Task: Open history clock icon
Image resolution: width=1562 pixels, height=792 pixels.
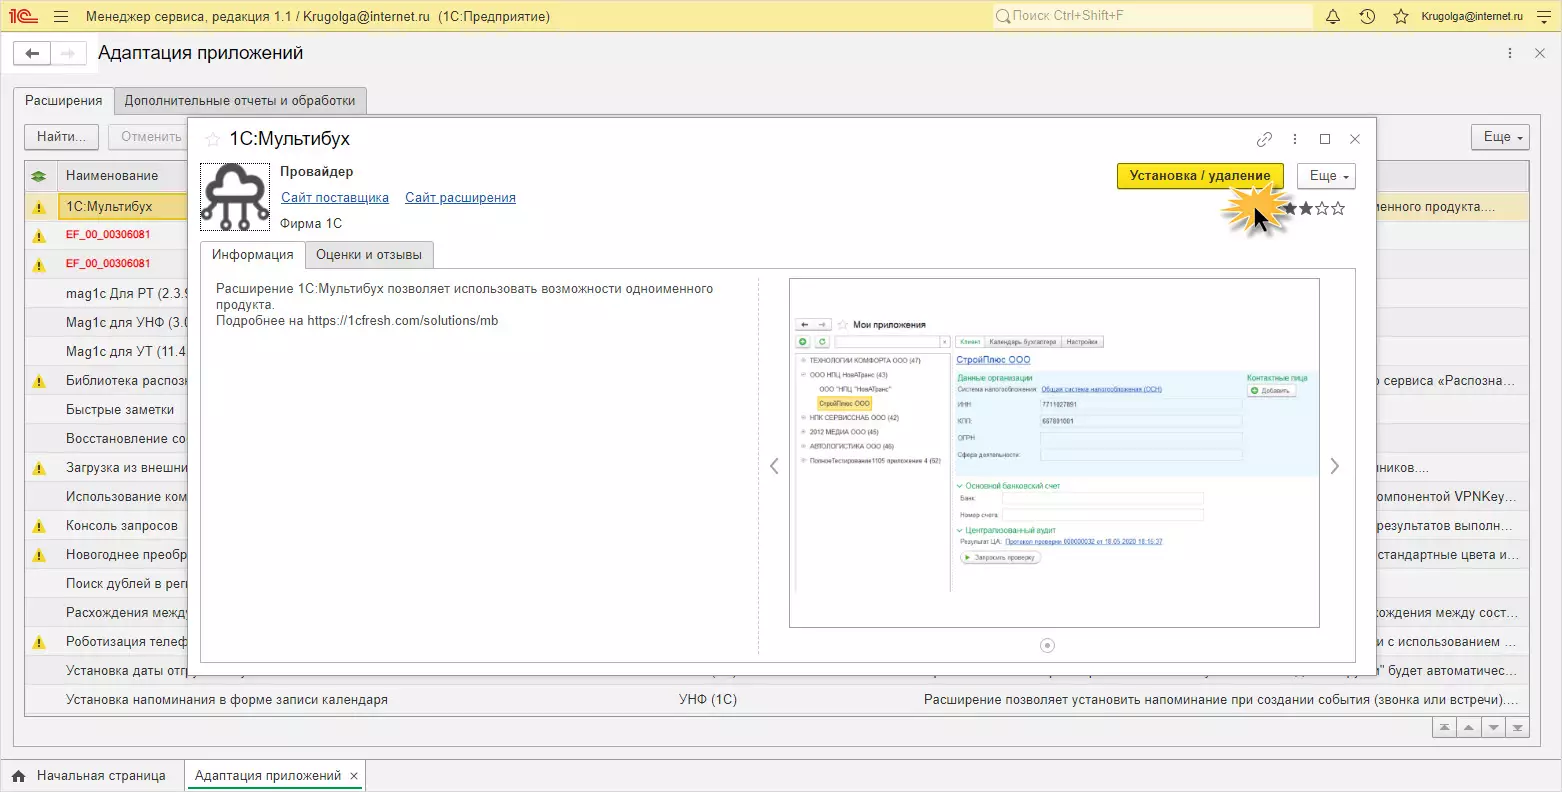Action: tap(1367, 16)
